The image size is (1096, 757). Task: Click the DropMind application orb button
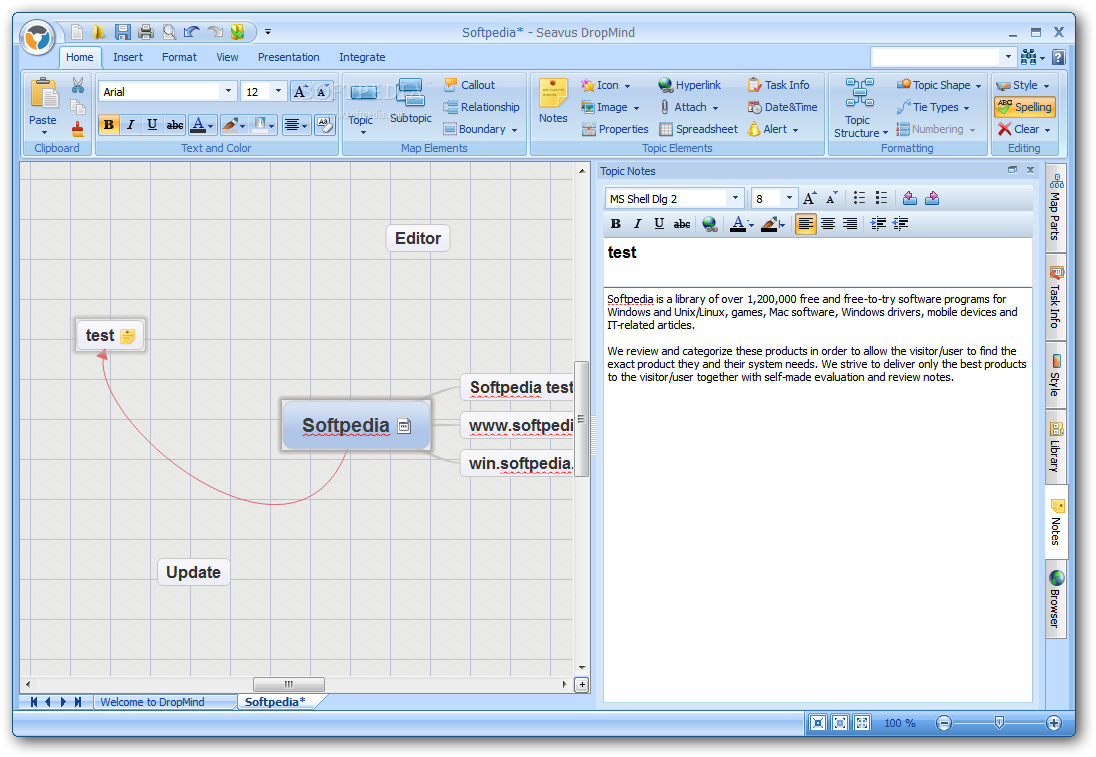click(37, 37)
